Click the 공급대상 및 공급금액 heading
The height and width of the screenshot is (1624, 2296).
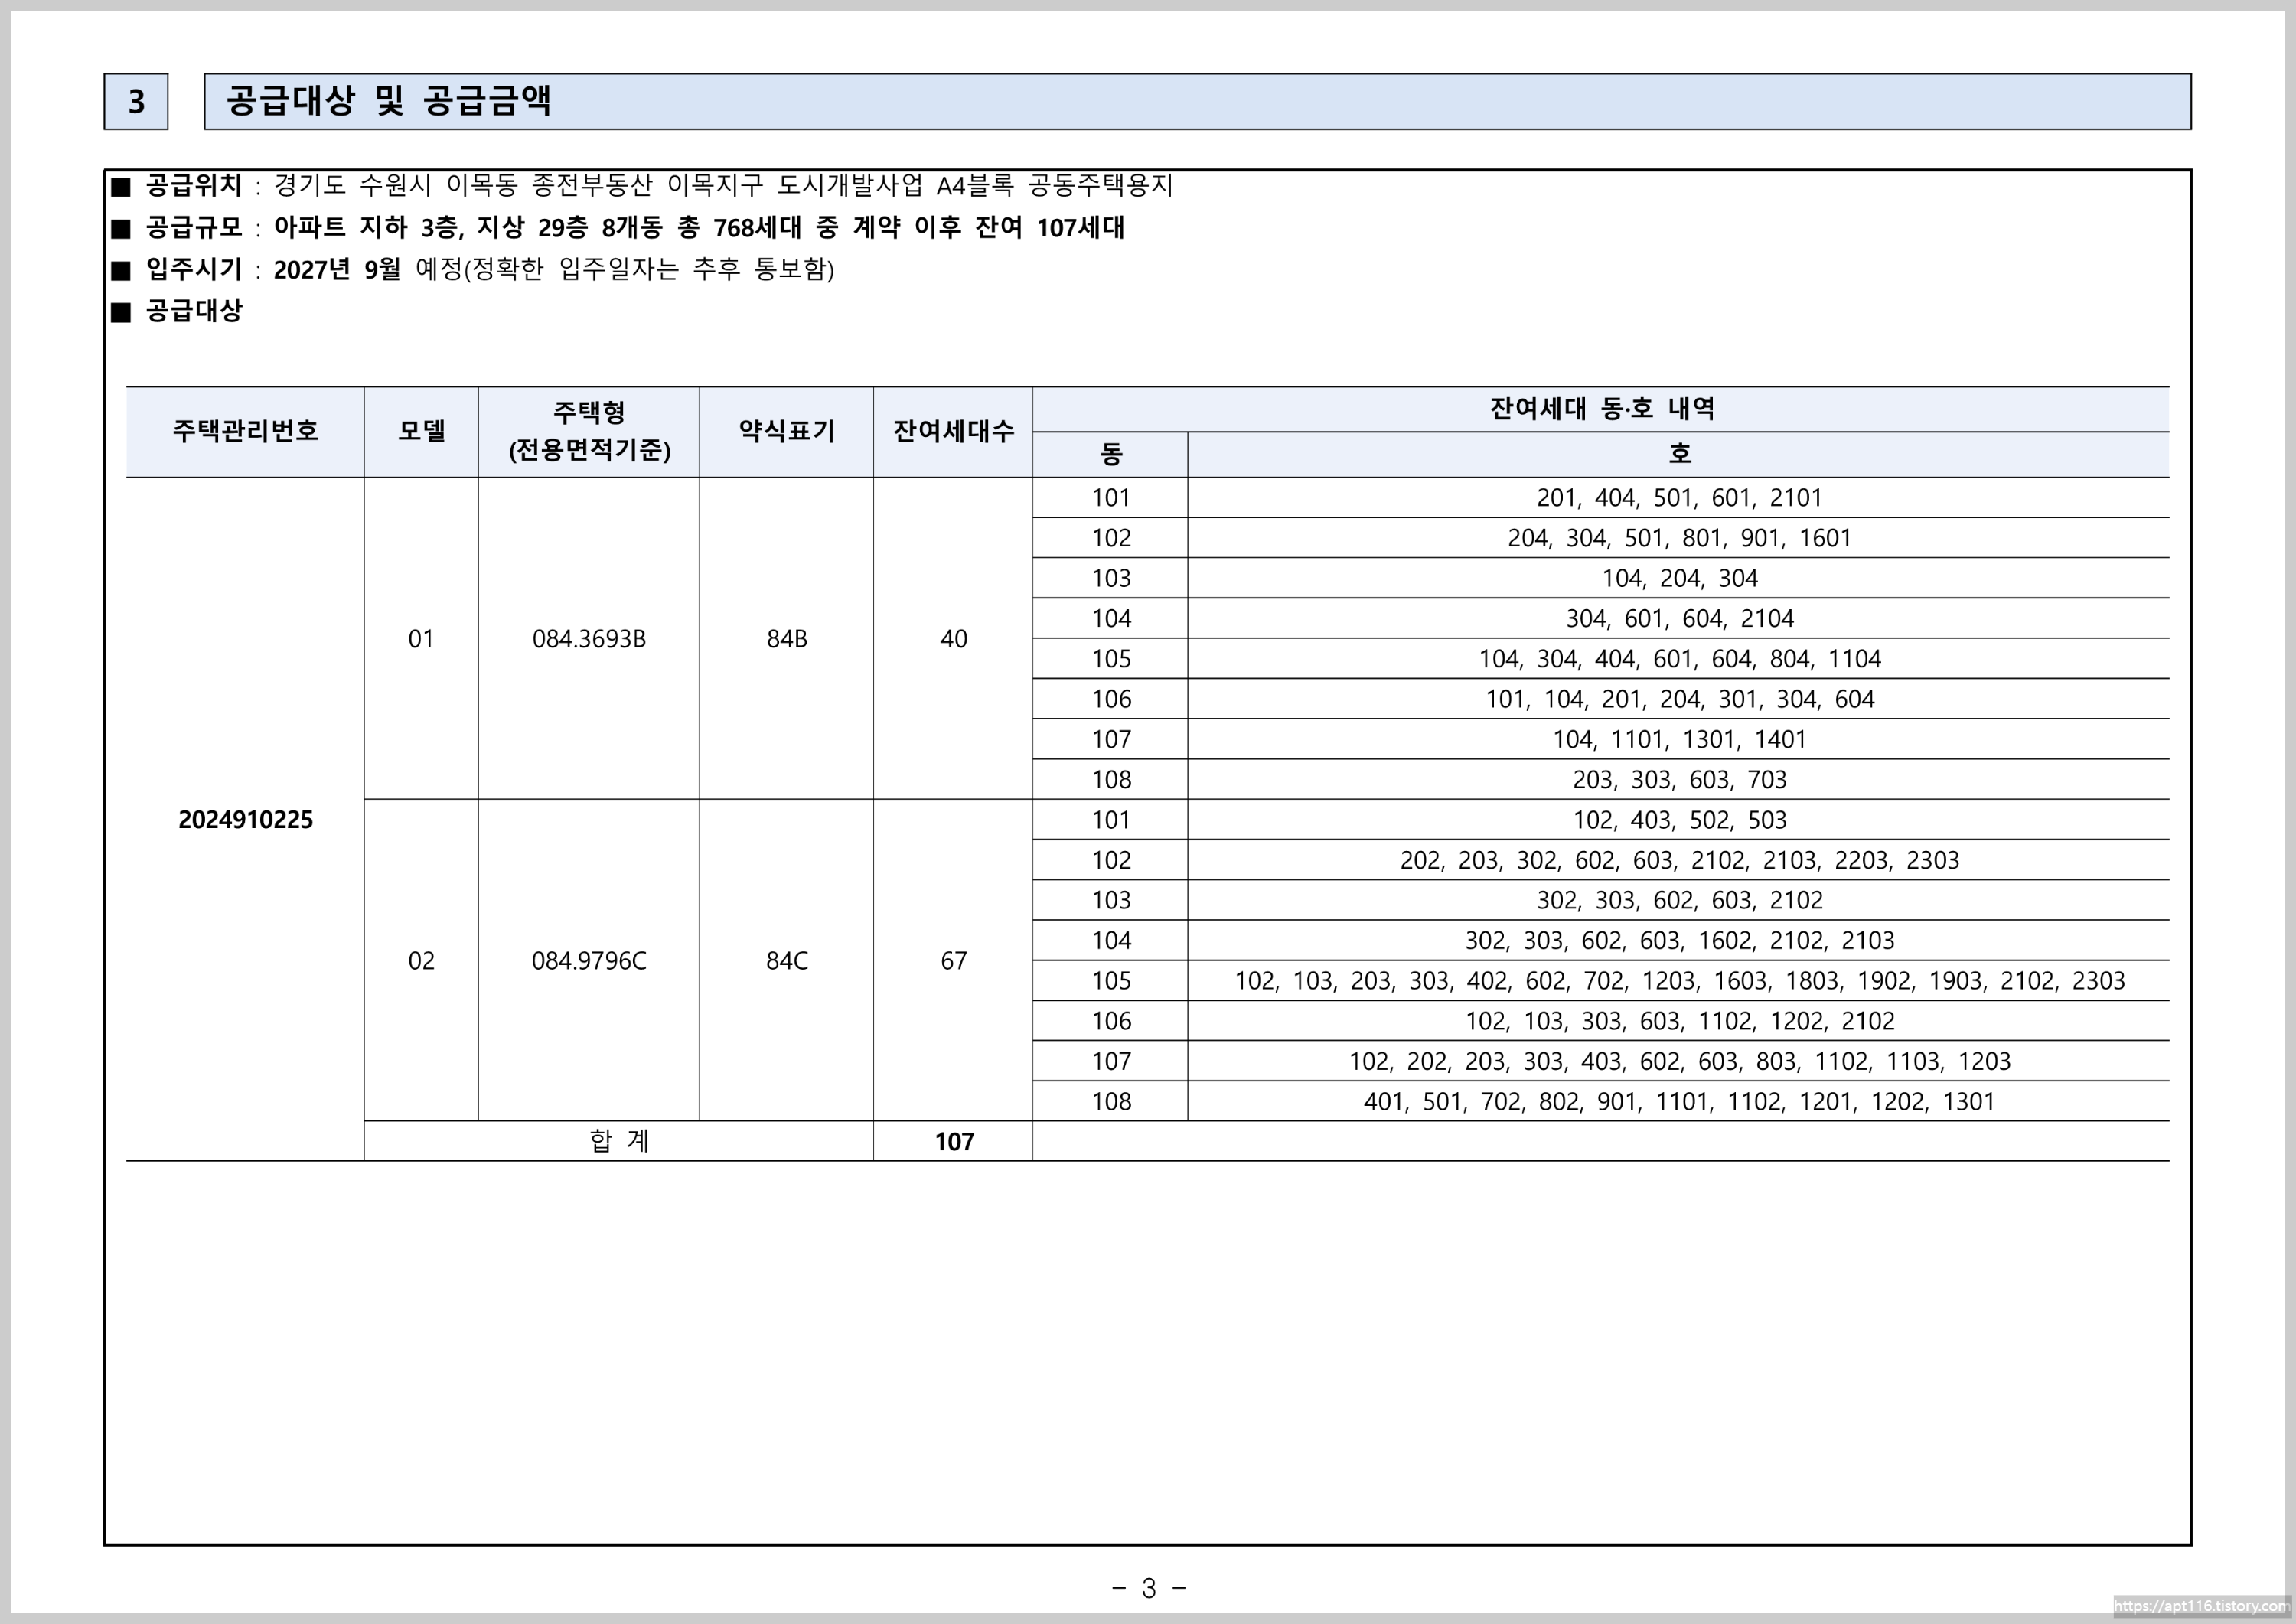pyautogui.click(x=389, y=101)
